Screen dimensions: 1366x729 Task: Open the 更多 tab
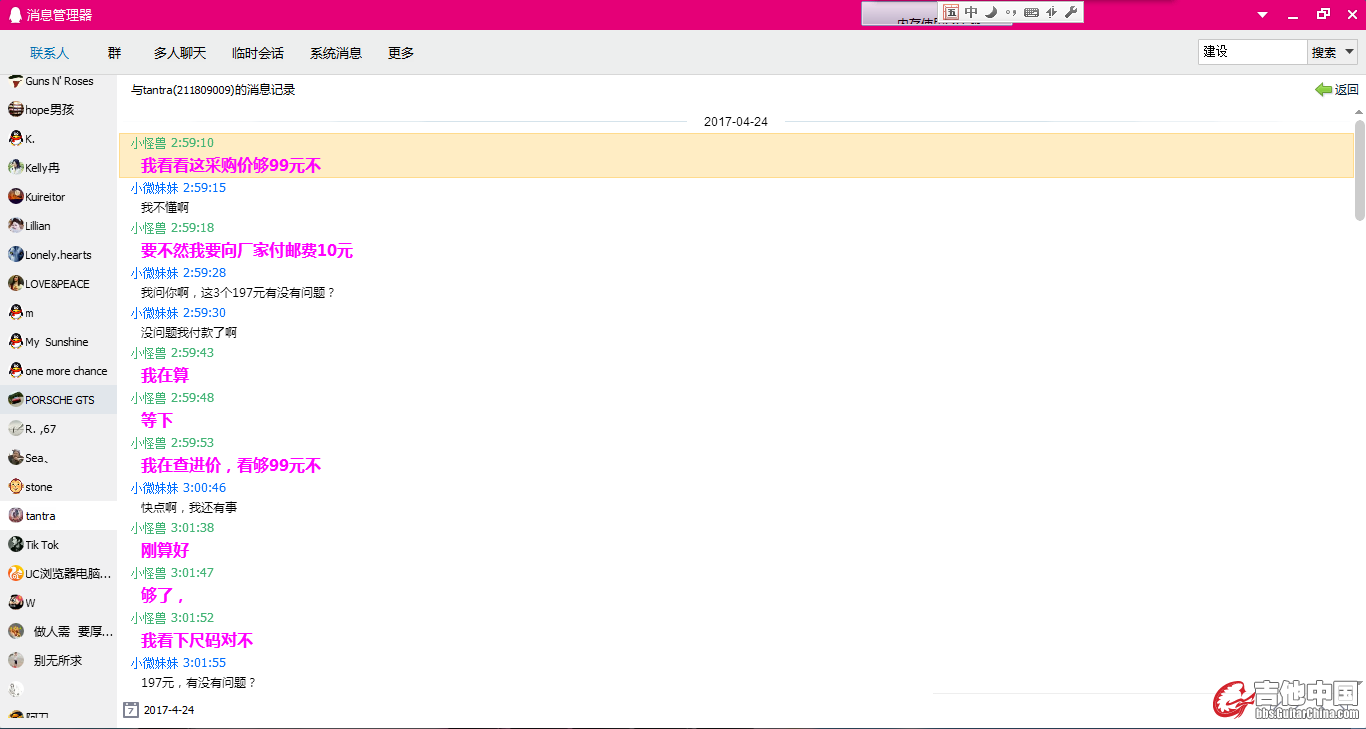tap(401, 53)
